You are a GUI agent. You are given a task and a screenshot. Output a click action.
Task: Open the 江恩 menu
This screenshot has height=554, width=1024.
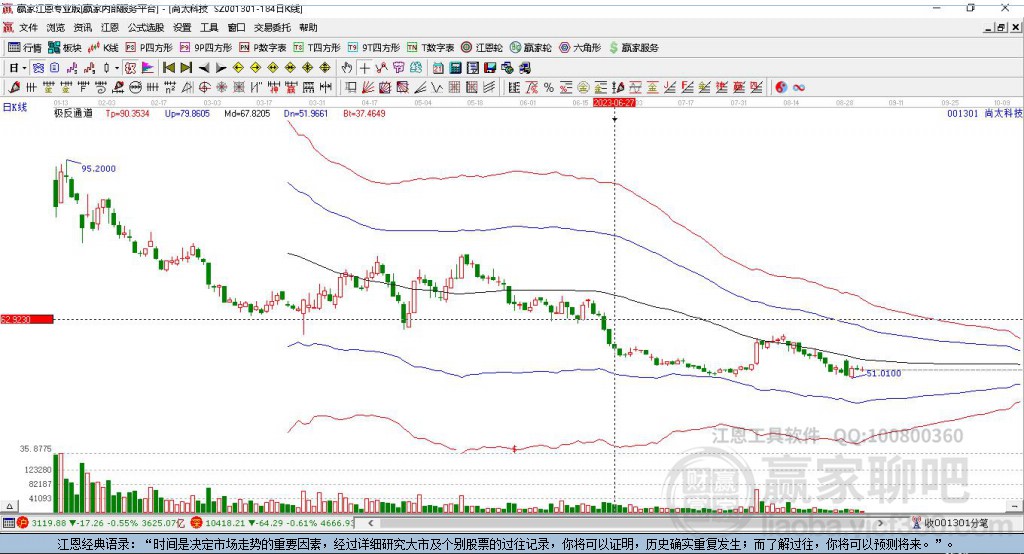pyautogui.click(x=110, y=27)
